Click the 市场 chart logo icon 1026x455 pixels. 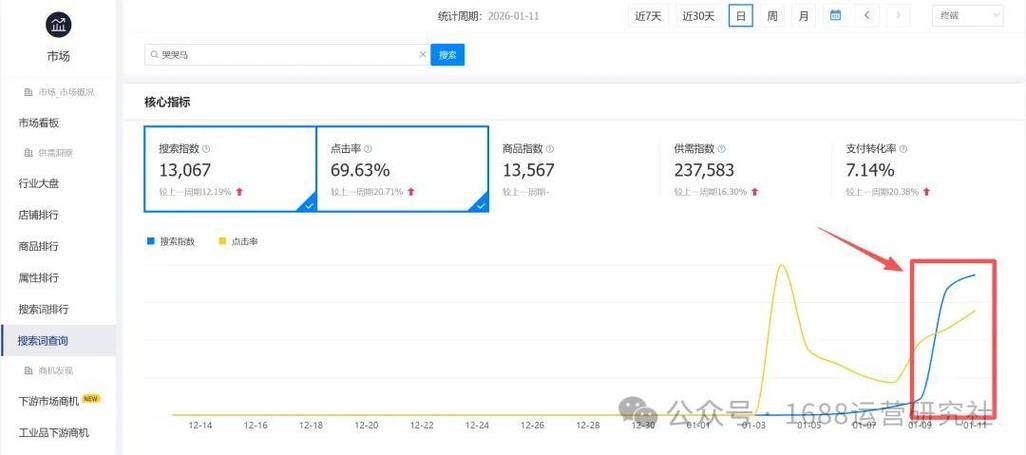tap(58, 24)
